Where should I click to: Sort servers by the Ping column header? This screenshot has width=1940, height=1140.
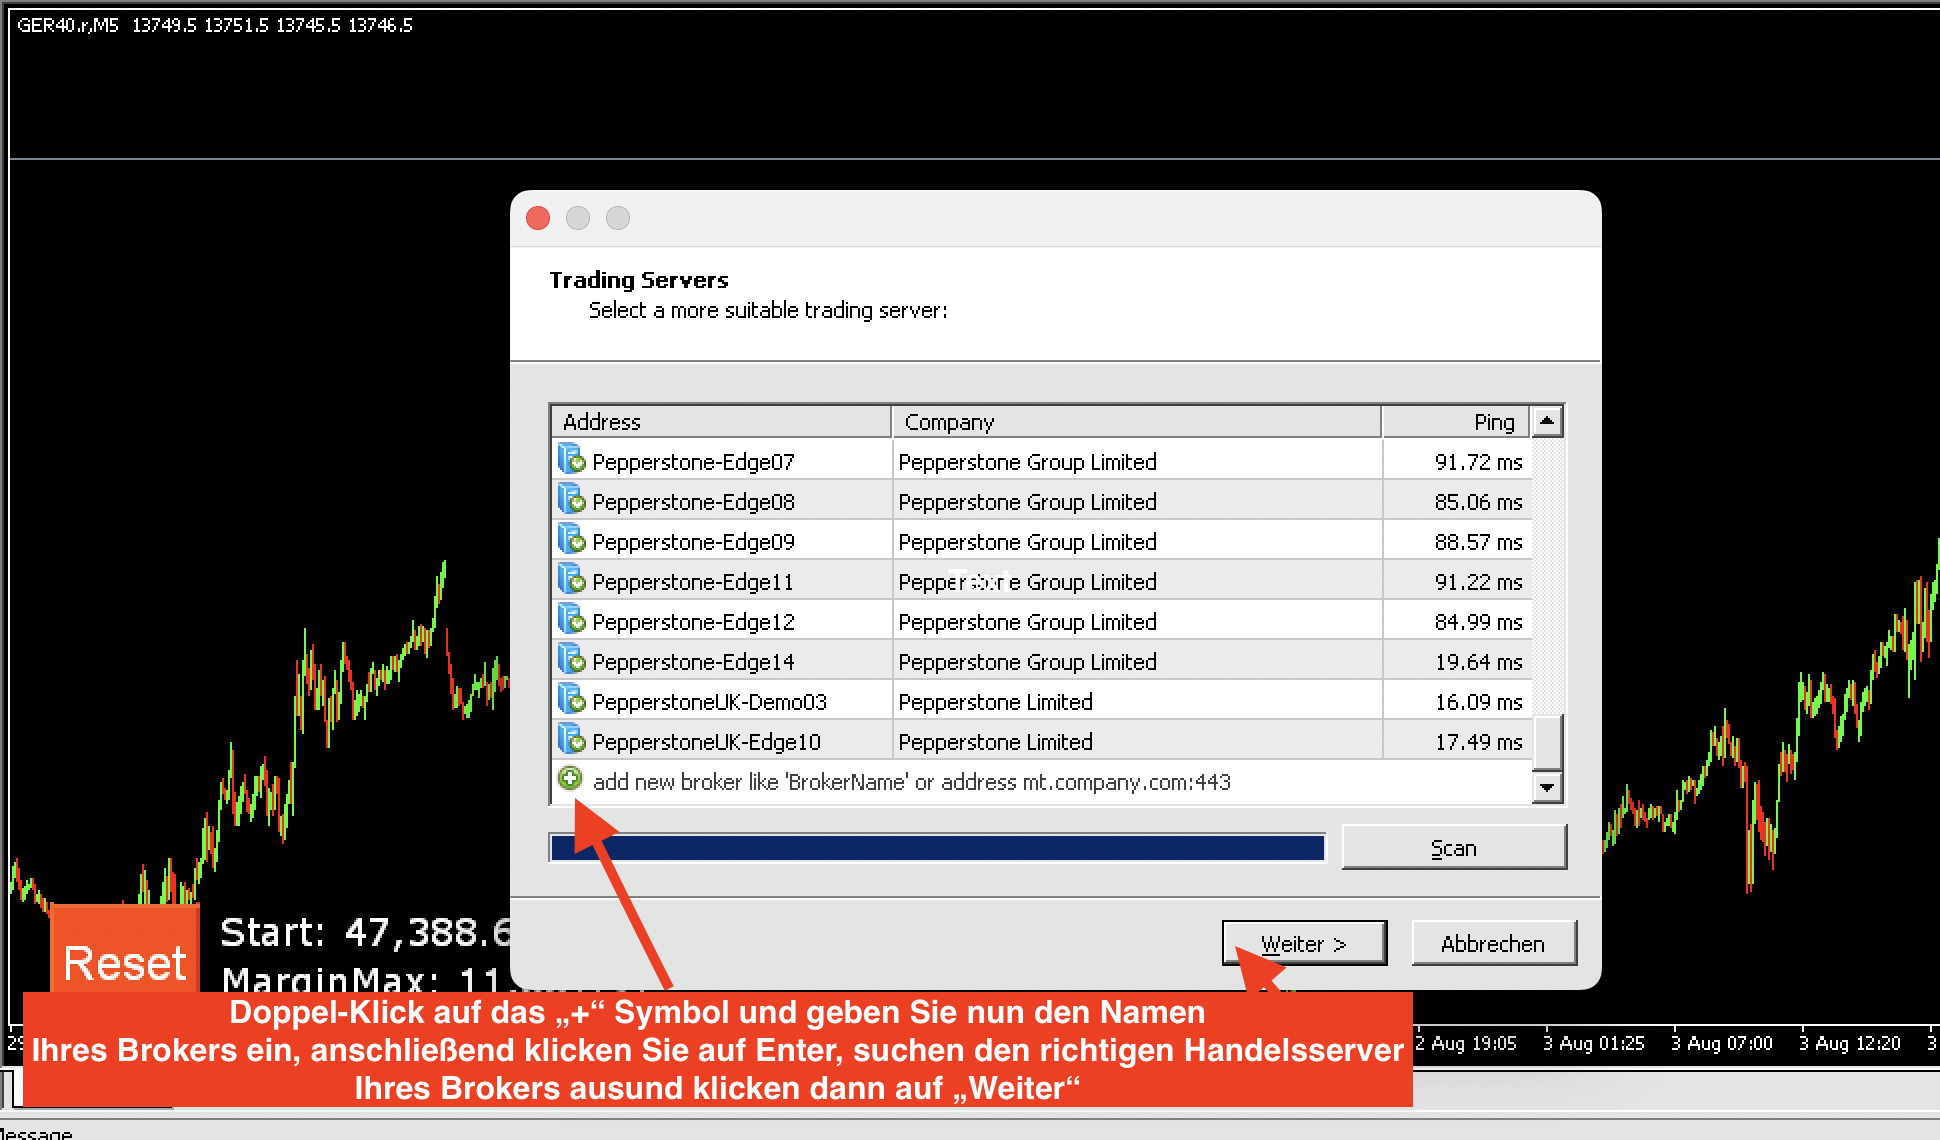click(1456, 422)
